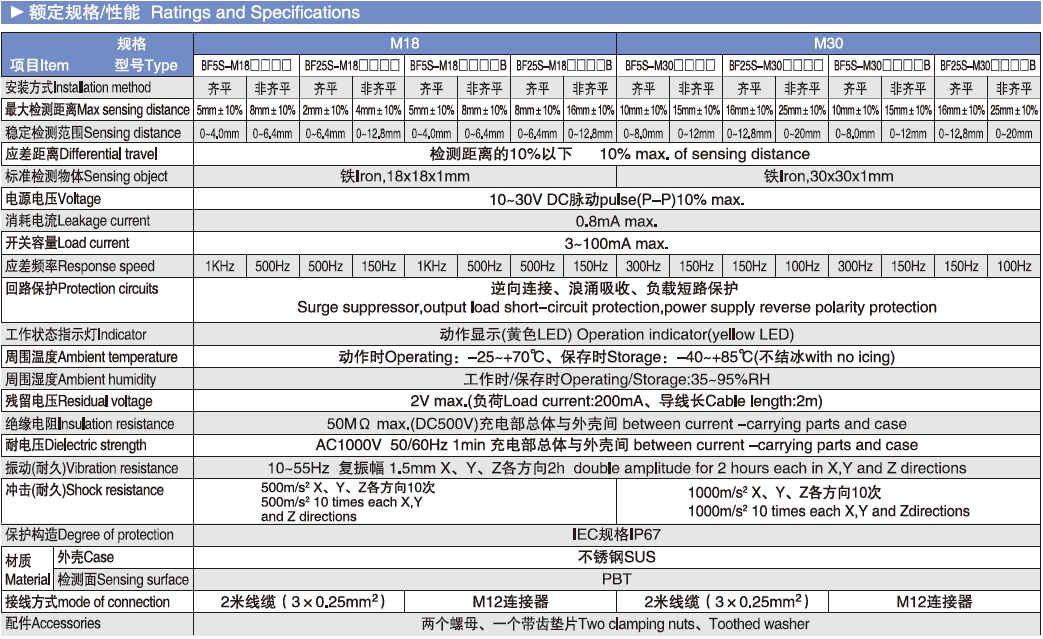Screen dimensions: 1043x639
Task: Click the 0.8mA max. leakage current value
Action: pos(616,221)
